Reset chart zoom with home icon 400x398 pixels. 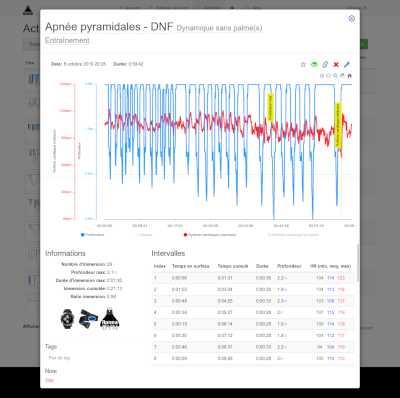tap(349, 76)
